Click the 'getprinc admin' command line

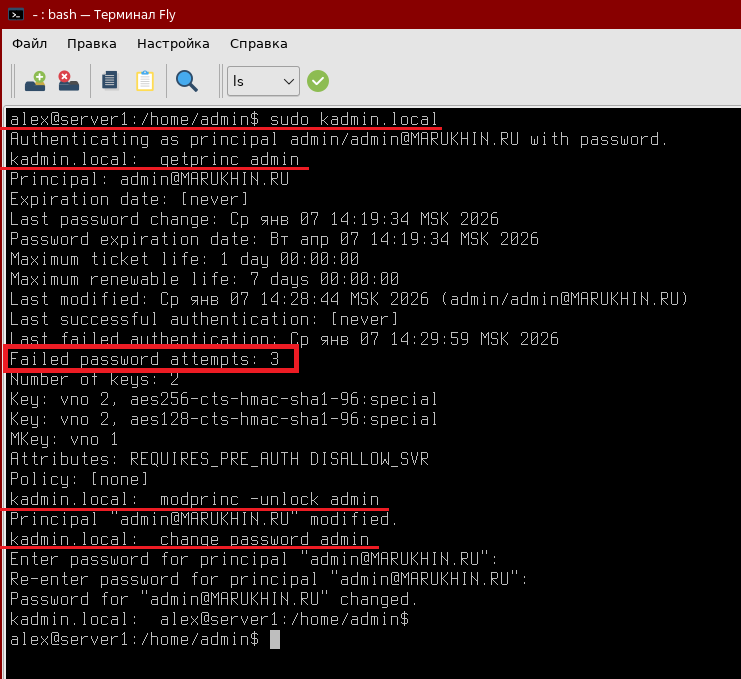click(229, 159)
